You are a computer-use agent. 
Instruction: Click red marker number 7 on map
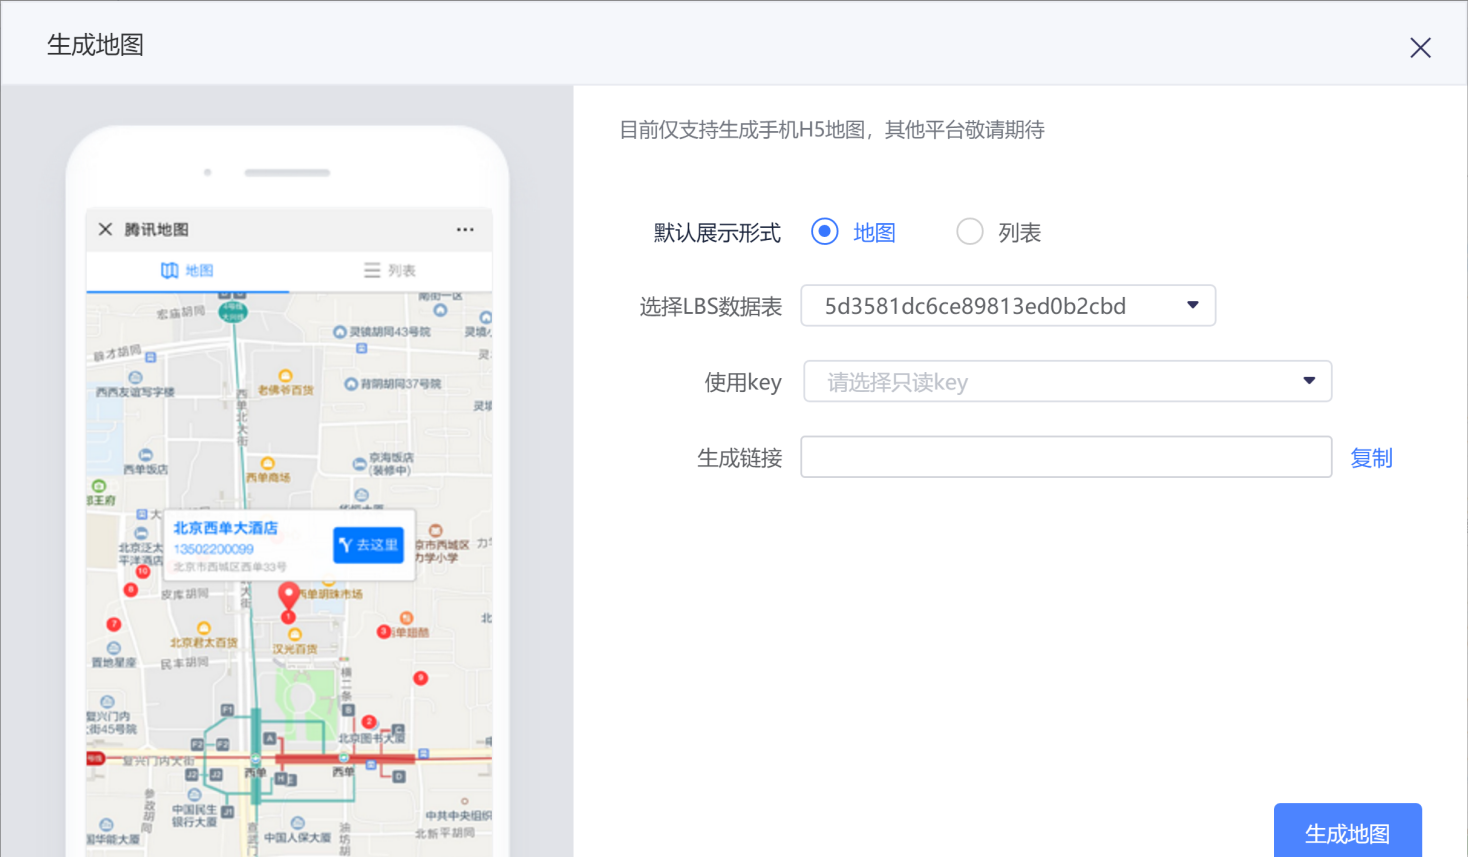pos(113,624)
